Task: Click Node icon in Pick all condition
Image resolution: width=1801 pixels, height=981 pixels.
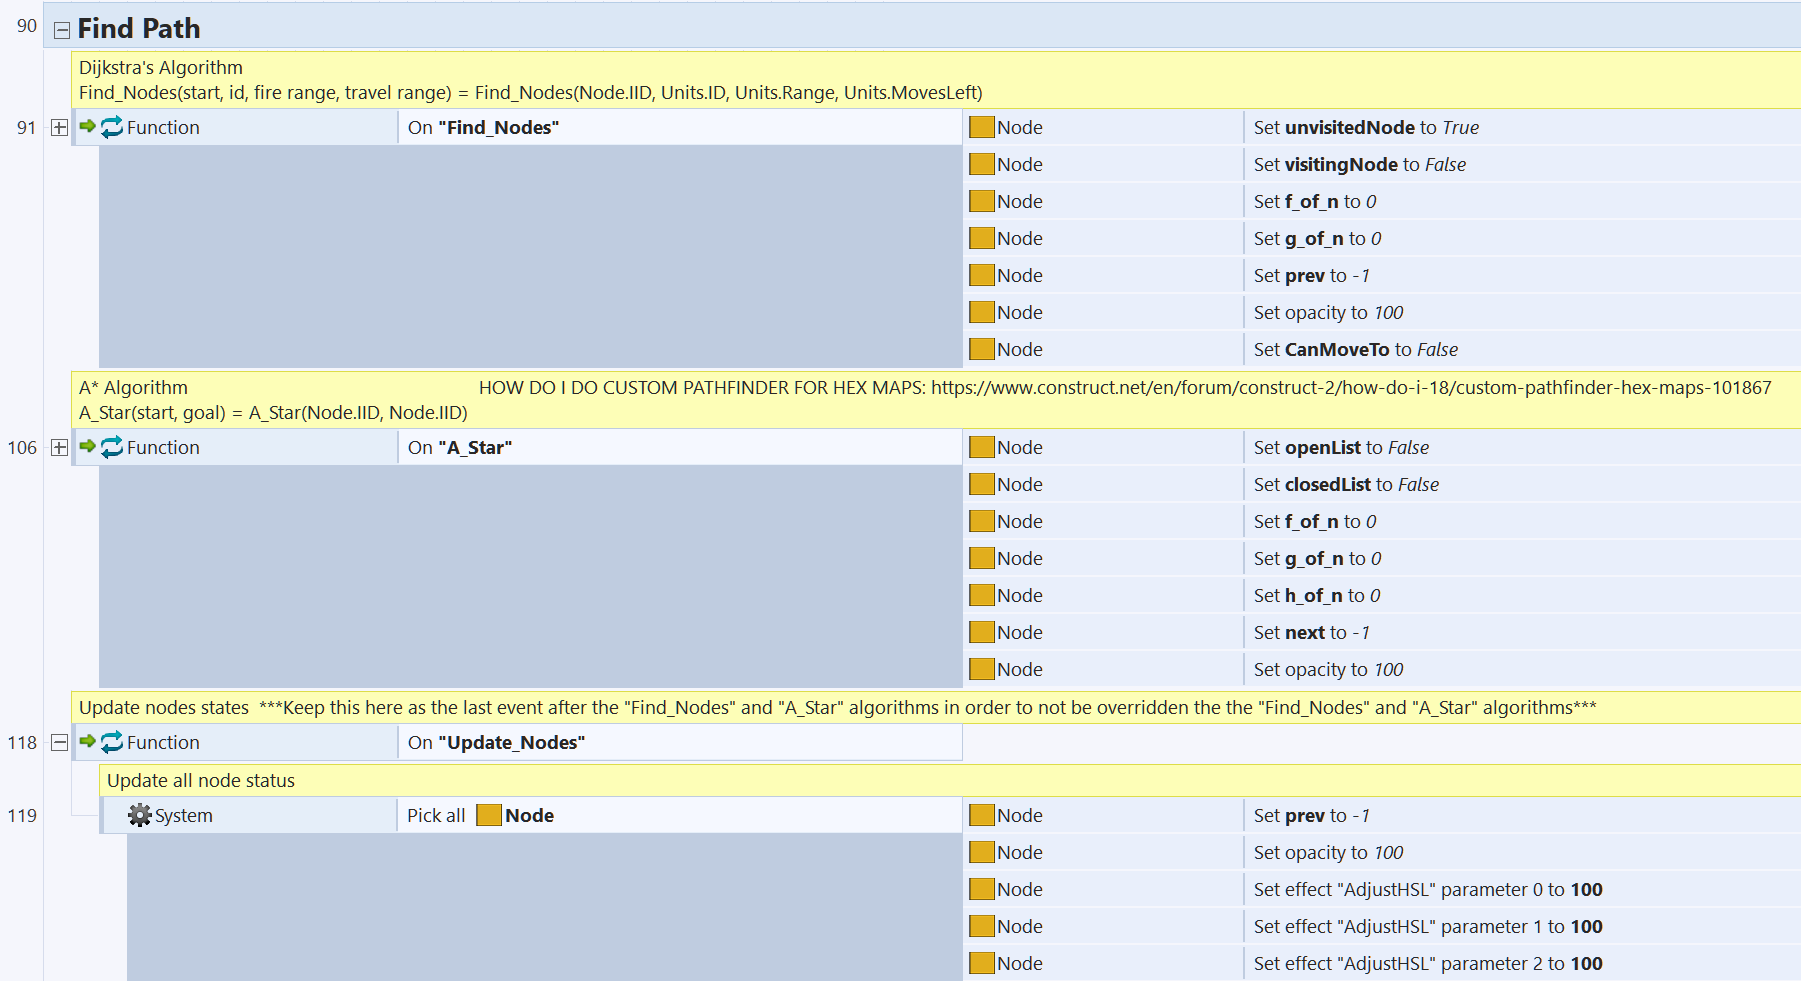Action: [x=489, y=816]
